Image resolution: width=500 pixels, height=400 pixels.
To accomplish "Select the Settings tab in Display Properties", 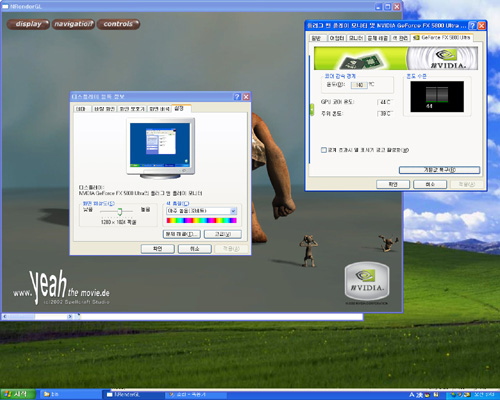I will pos(181,108).
